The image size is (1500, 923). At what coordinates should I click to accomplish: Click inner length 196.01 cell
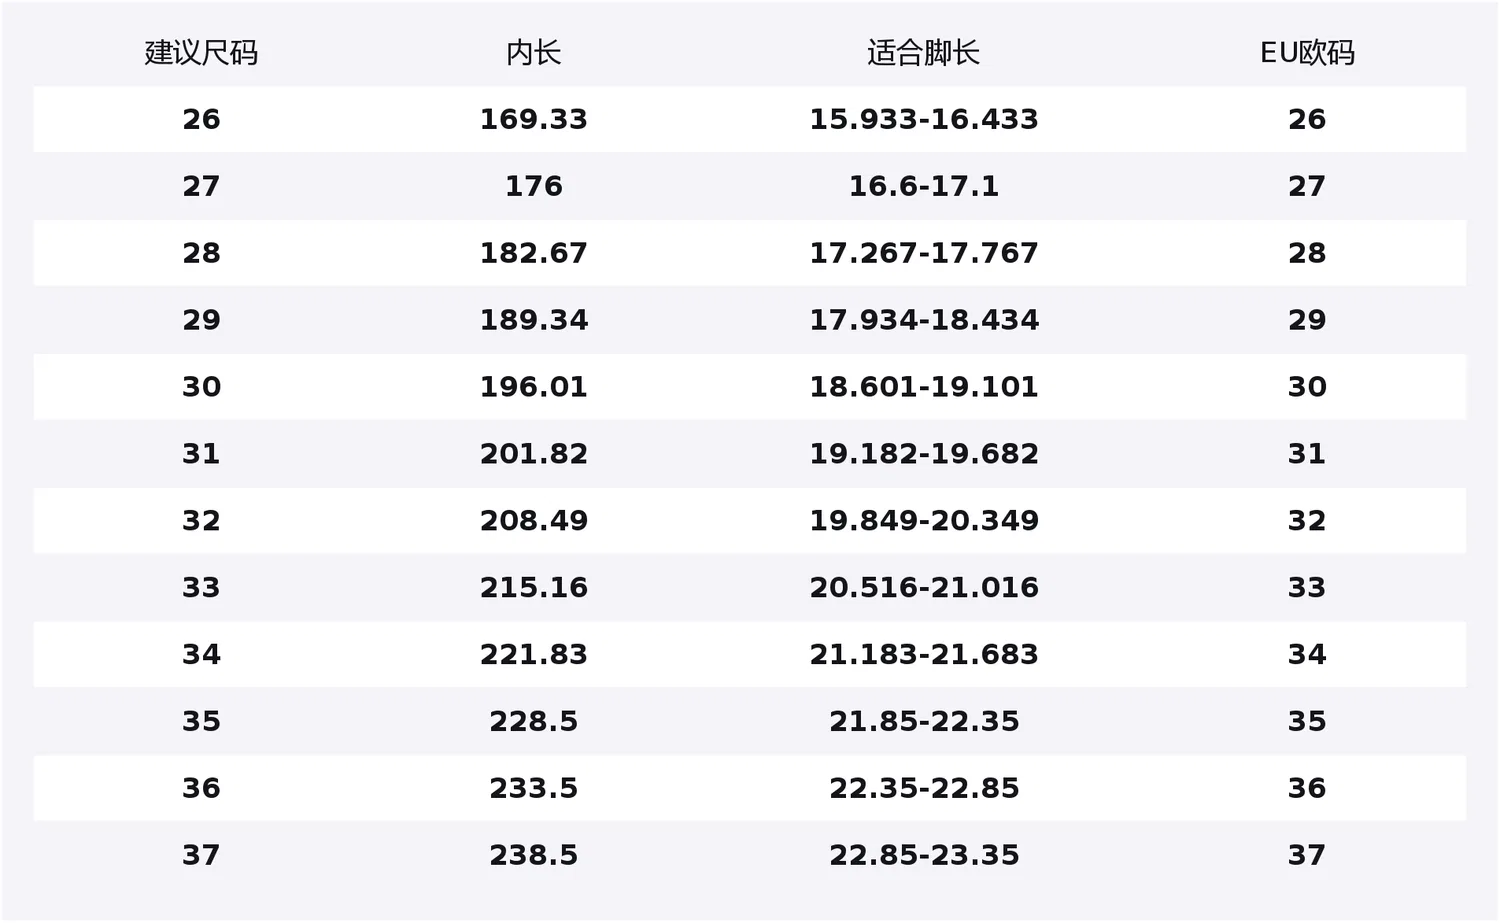pos(533,387)
